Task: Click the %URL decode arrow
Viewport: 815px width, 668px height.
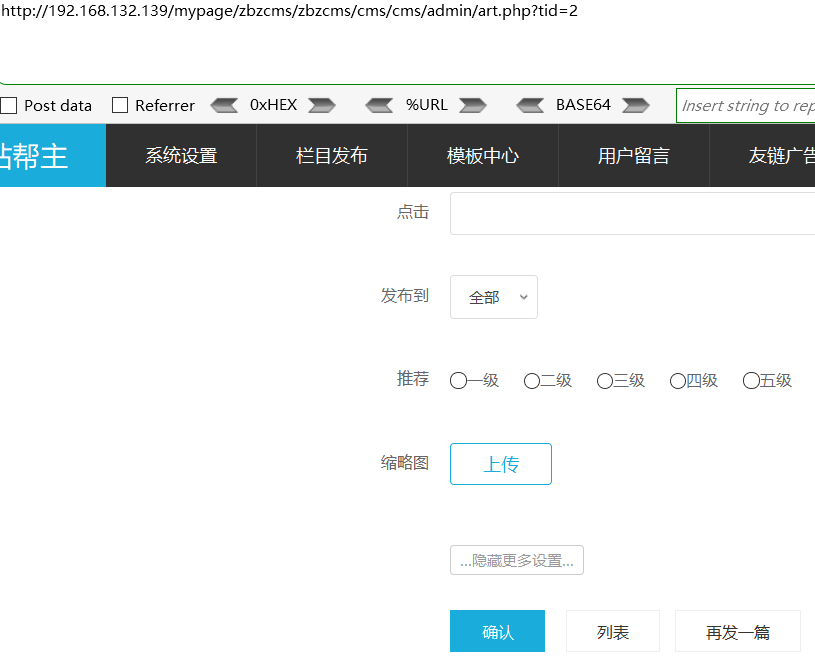Action: [379, 105]
